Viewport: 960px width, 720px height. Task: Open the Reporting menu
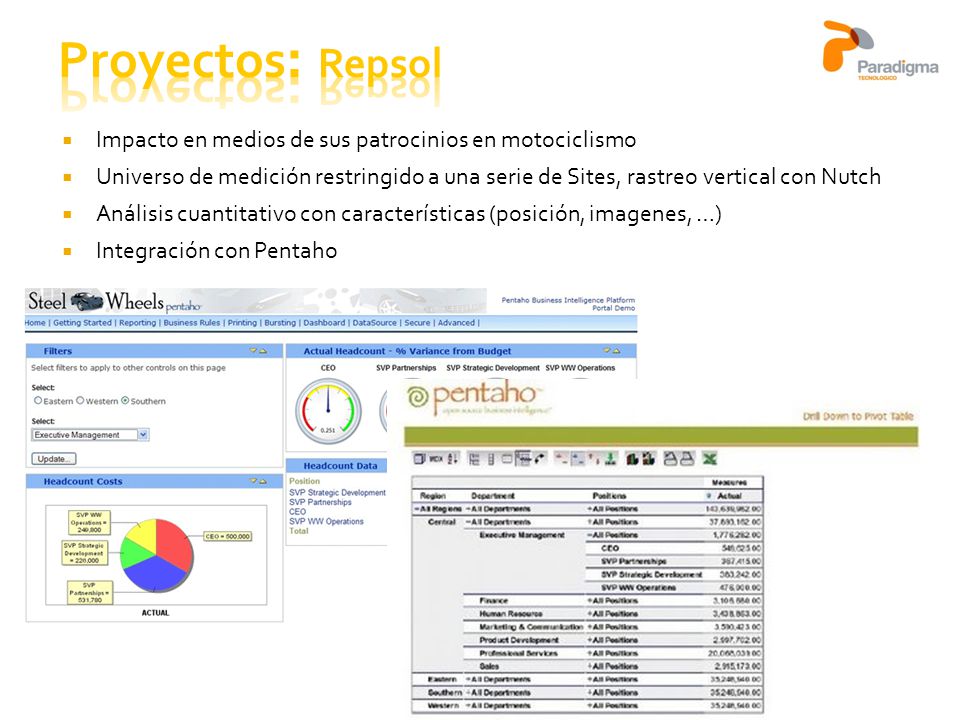137,323
